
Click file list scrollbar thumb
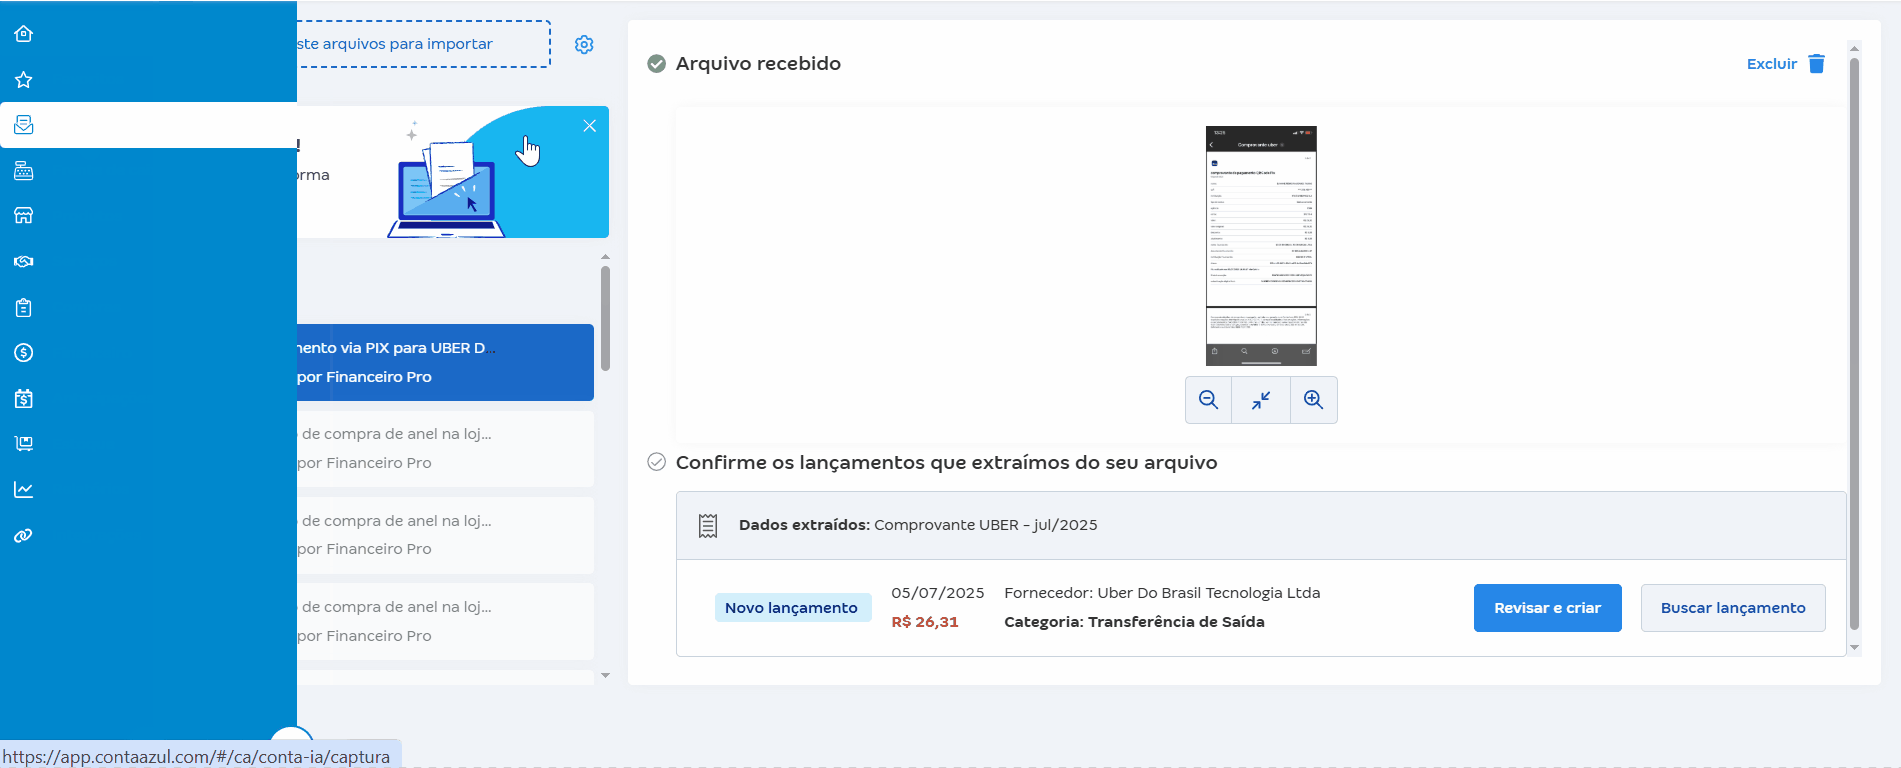[x=605, y=318]
